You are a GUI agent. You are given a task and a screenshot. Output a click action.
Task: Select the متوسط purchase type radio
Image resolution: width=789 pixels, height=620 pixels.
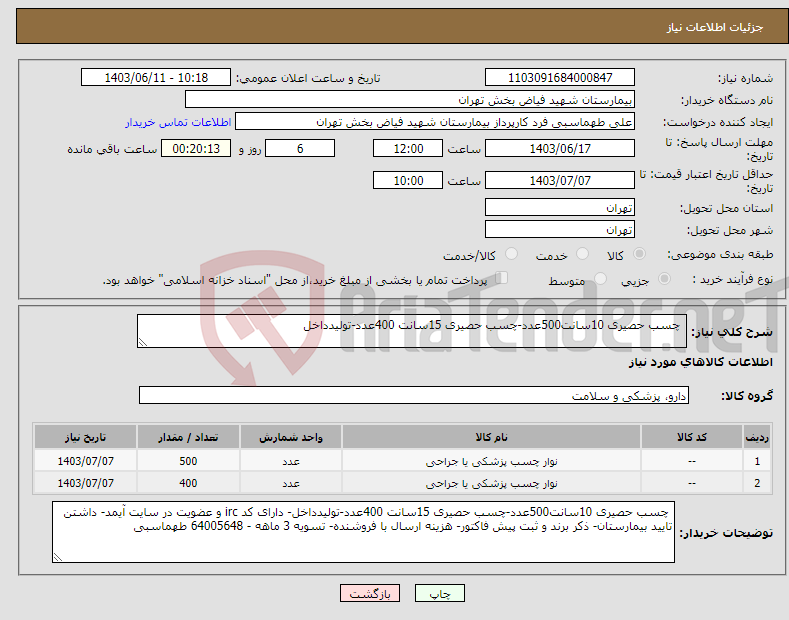[600, 279]
